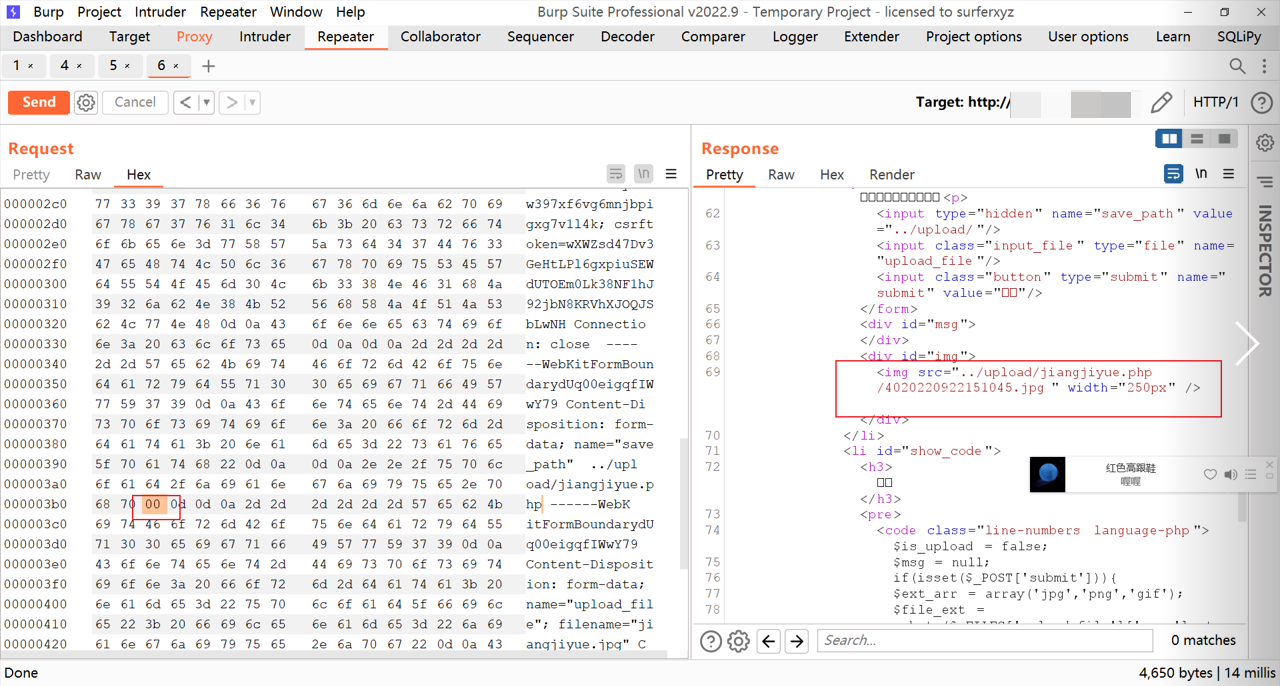This screenshot has width=1280, height=686.
Task: Click the Repeater help question mark icon
Action: pos(1262,102)
